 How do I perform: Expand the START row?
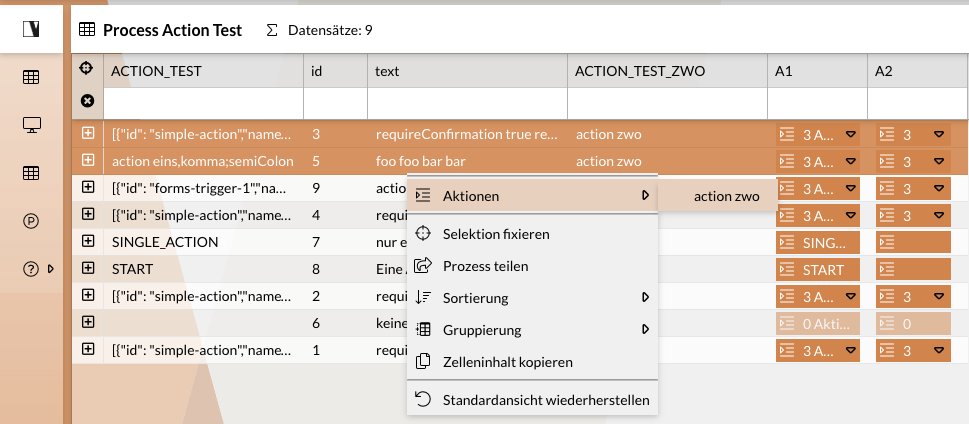(88, 268)
